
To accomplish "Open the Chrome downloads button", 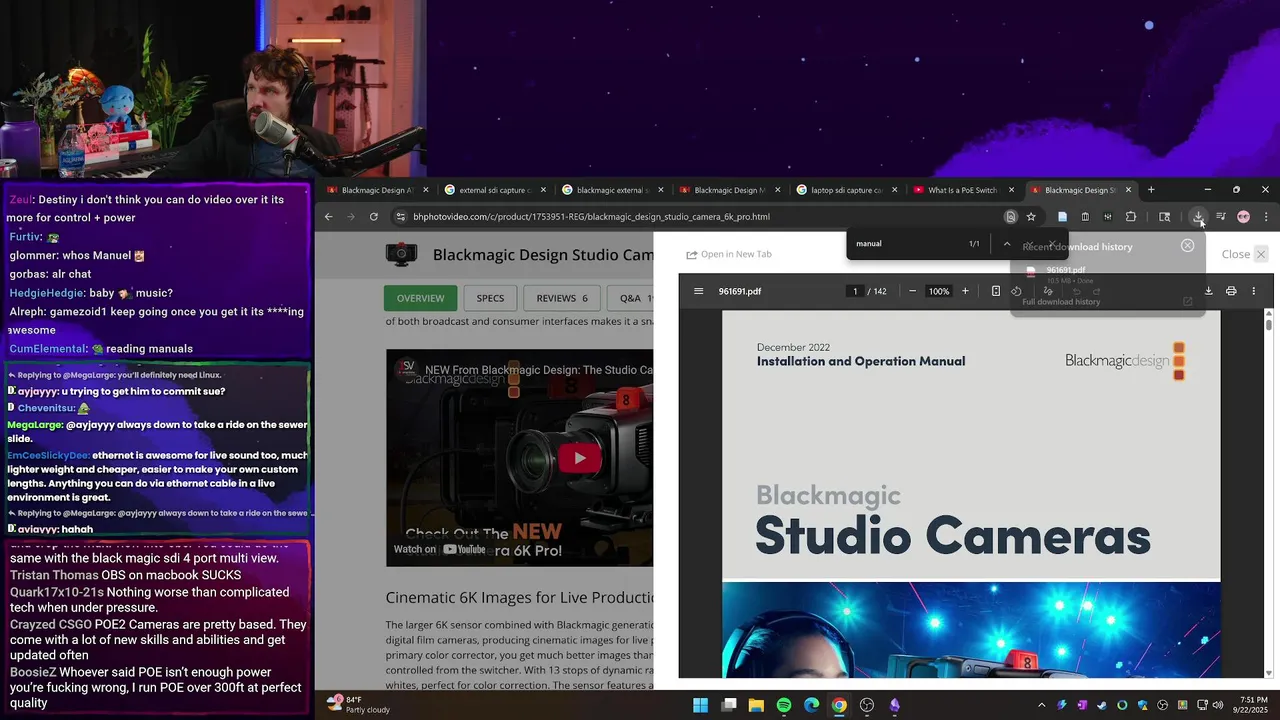I will [1198, 217].
